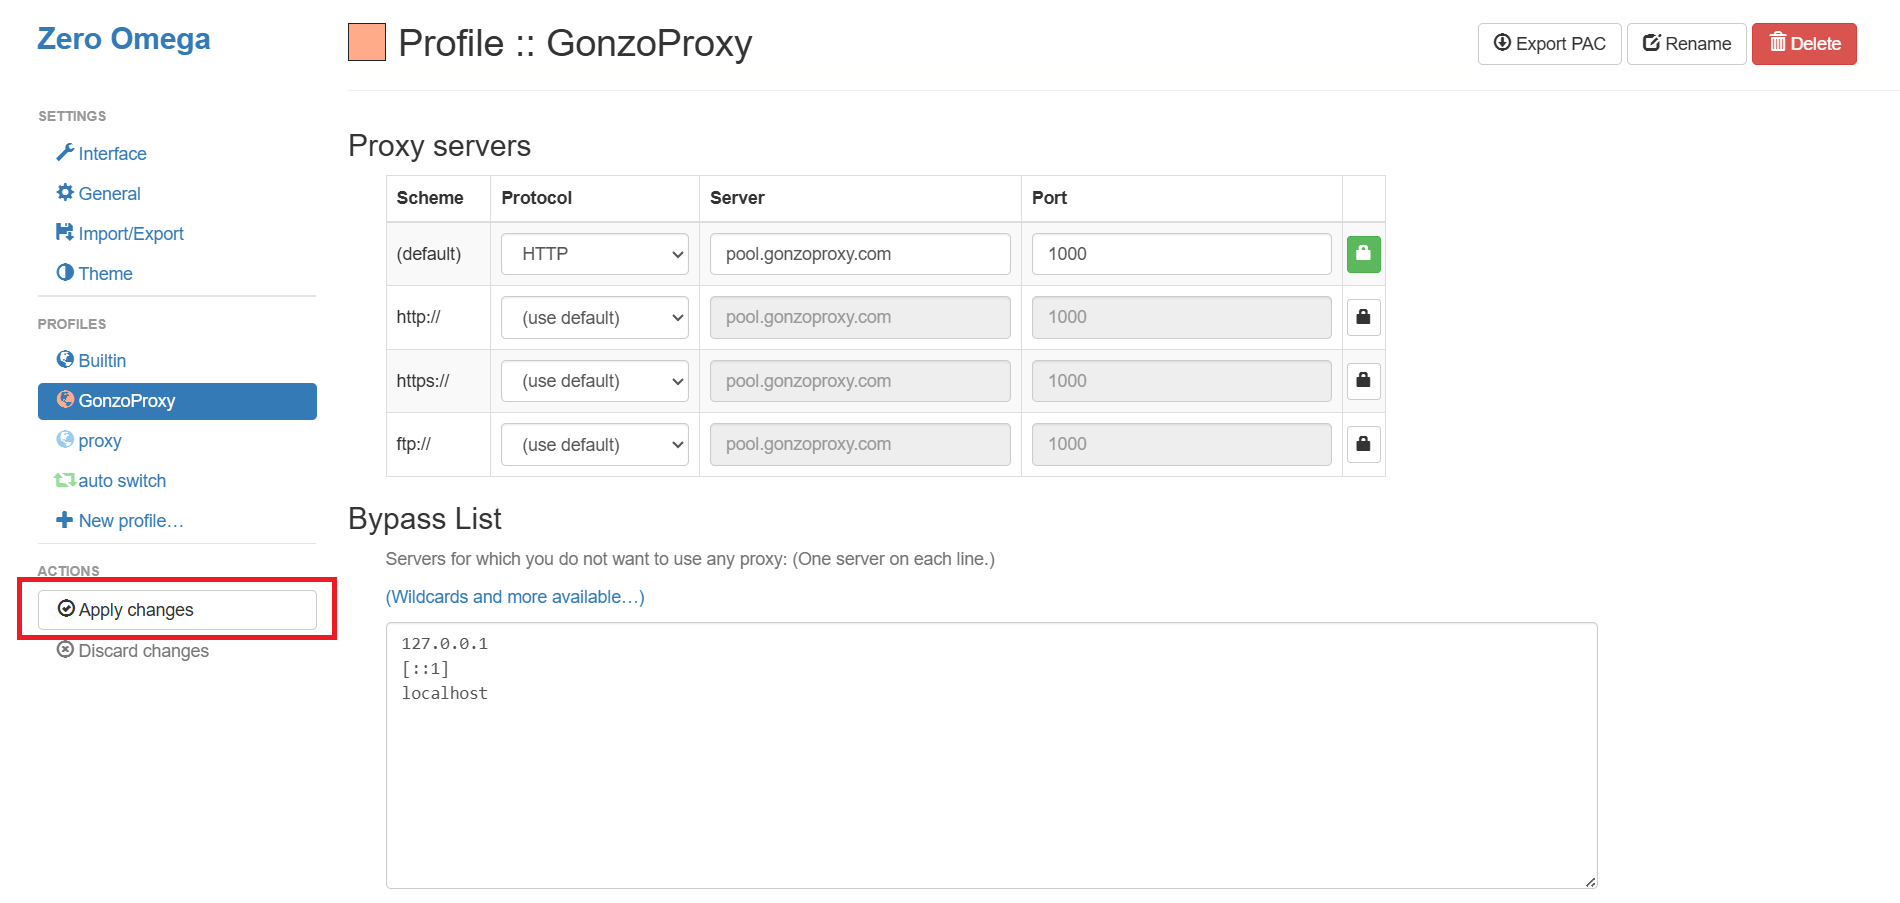The image size is (1900, 903).
Task: Click the green lock icon in default row
Action: tap(1363, 254)
